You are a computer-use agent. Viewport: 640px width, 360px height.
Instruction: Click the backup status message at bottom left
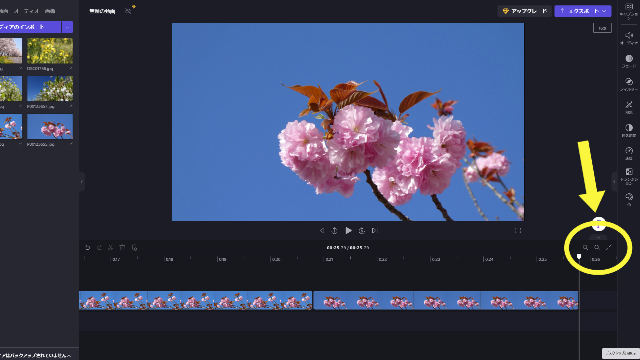(36, 356)
